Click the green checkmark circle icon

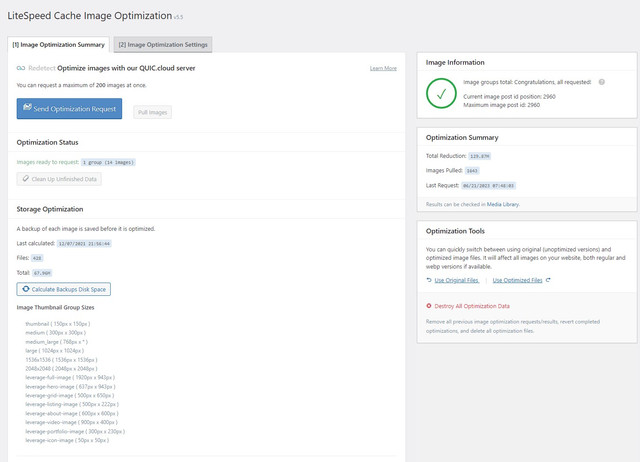pos(441,93)
